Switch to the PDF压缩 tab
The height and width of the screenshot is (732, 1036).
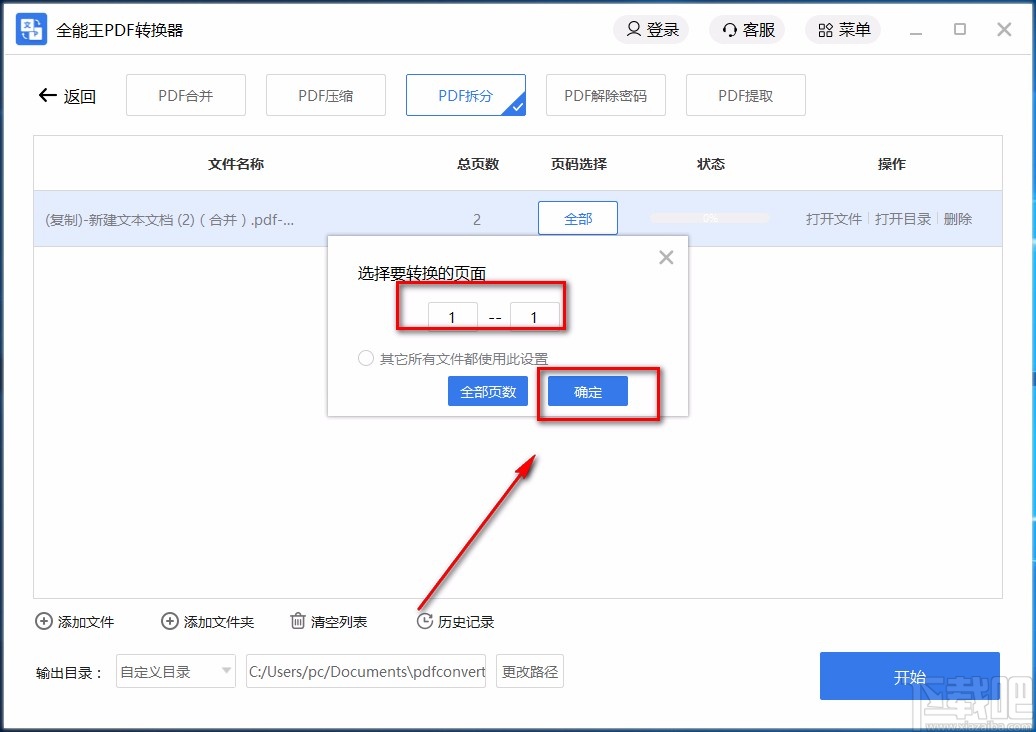[x=325, y=95]
